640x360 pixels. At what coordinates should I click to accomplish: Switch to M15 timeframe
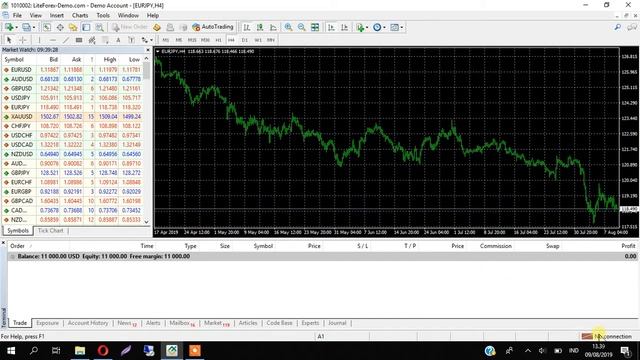click(x=192, y=40)
